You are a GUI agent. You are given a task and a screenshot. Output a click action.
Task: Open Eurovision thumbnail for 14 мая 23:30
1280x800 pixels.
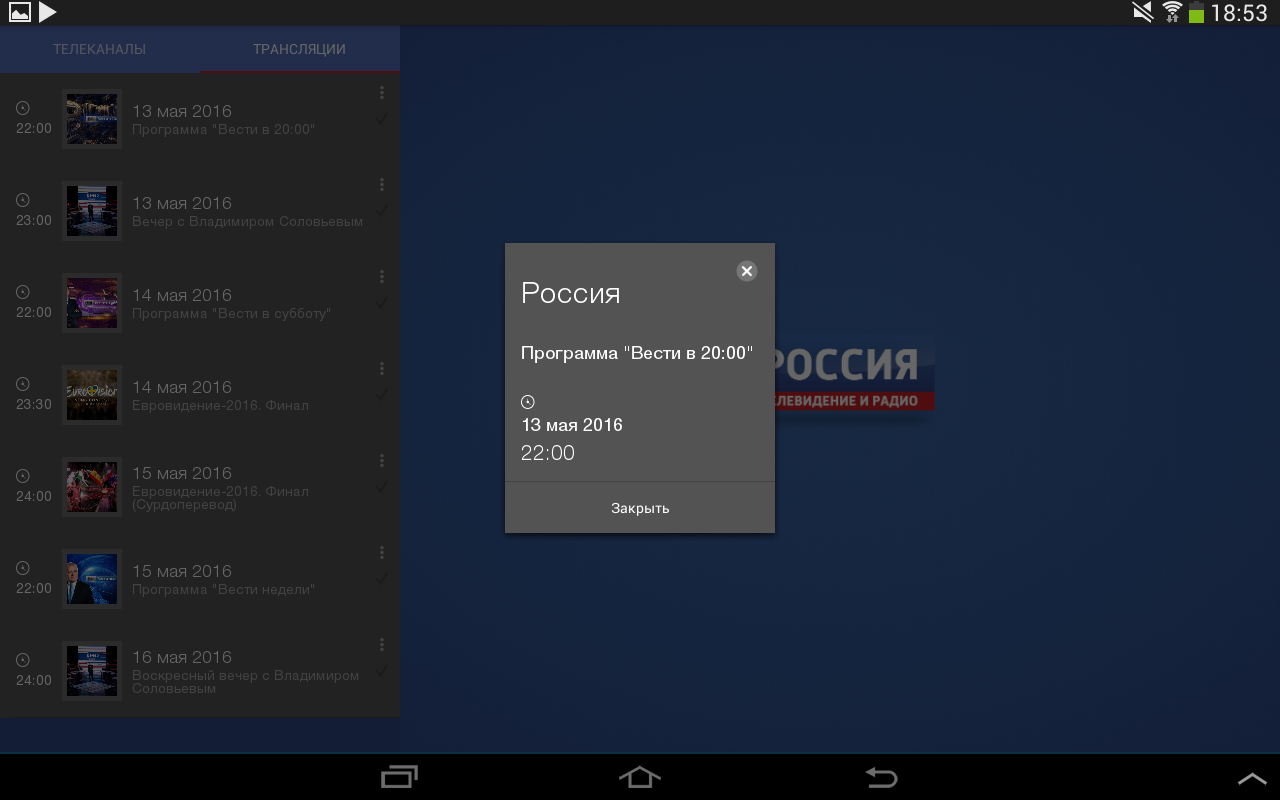point(92,395)
